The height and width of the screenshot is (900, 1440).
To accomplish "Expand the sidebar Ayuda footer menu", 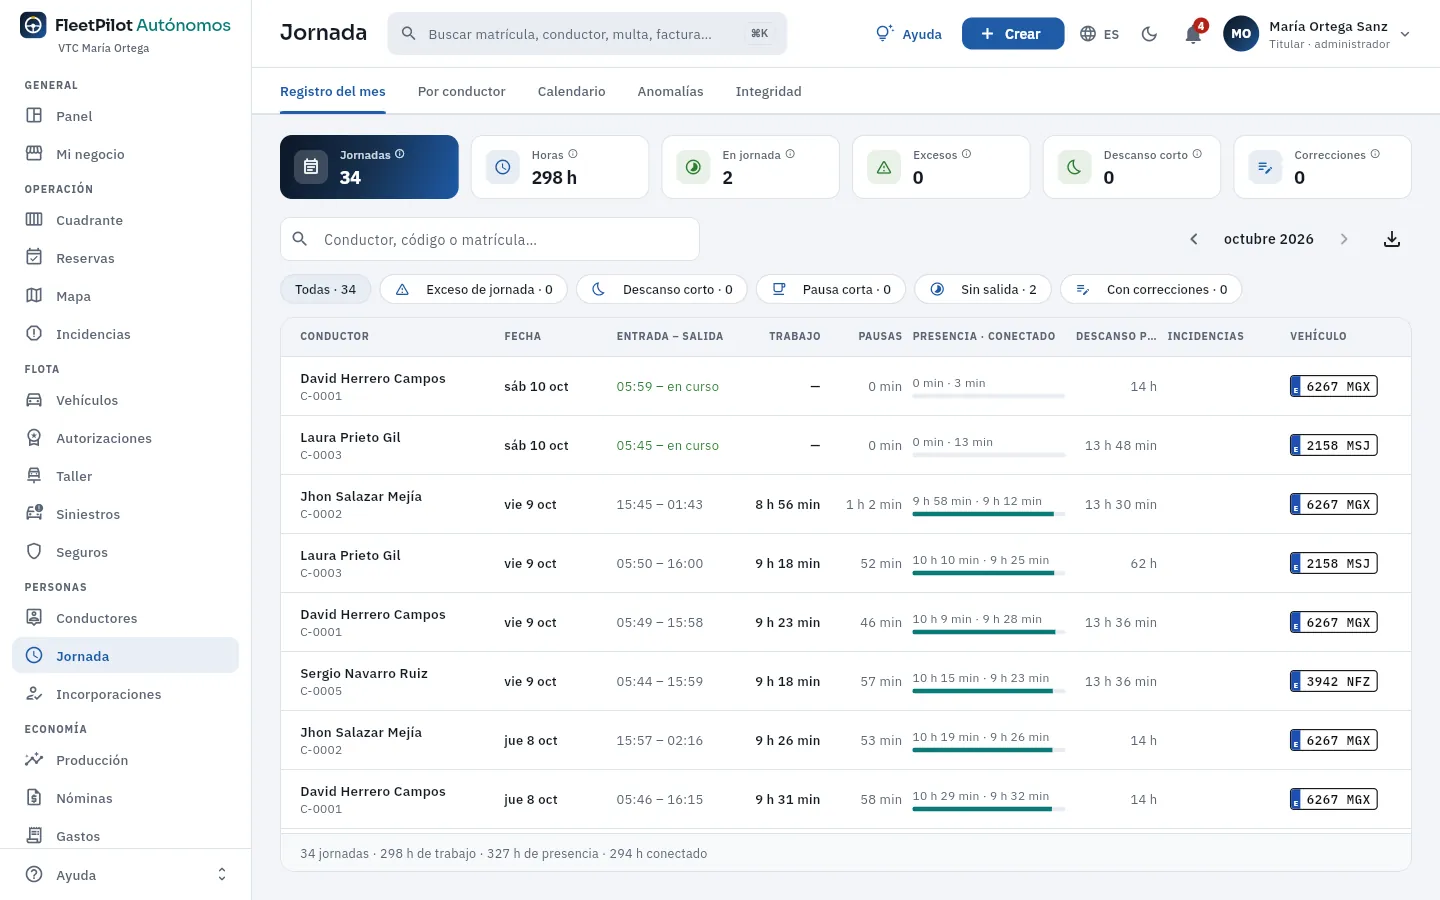I will pyautogui.click(x=125, y=875).
